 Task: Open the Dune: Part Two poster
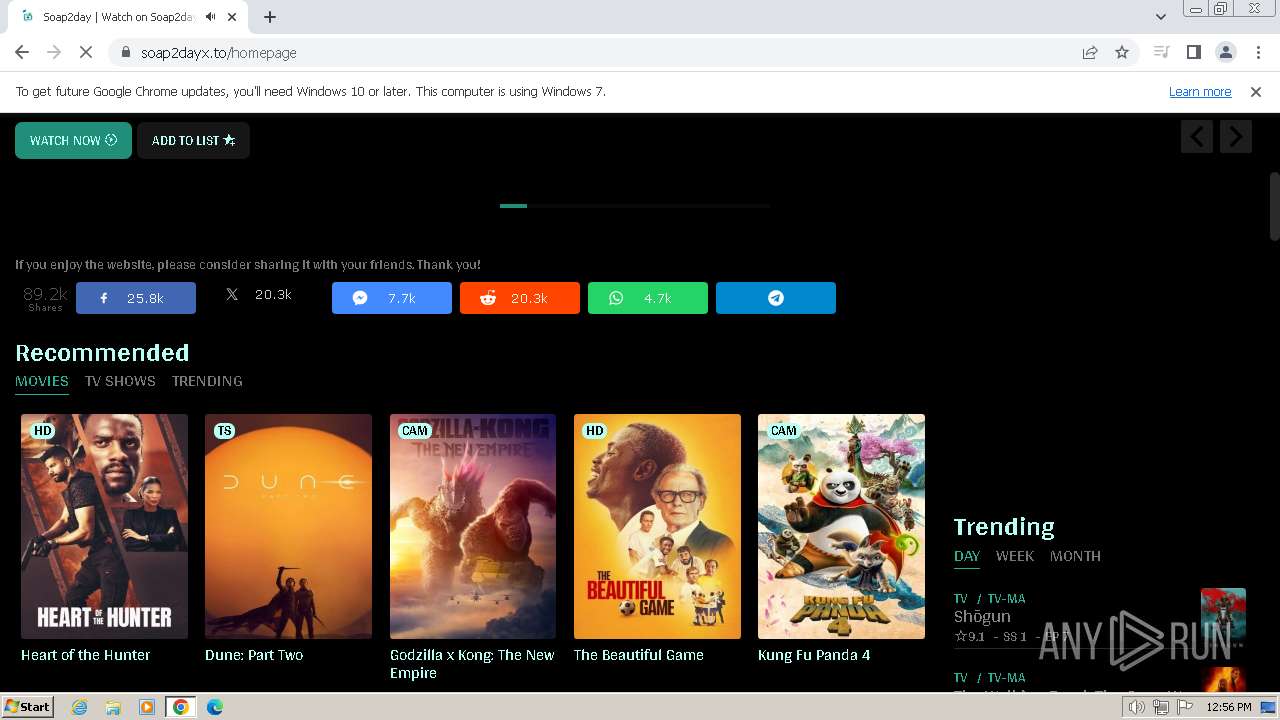[x=288, y=526]
